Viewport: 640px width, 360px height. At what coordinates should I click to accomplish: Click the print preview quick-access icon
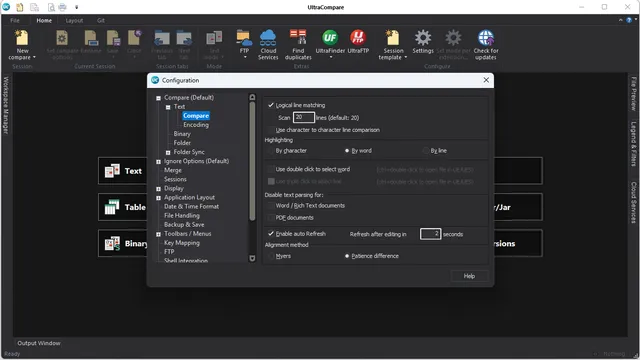tap(51, 7)
